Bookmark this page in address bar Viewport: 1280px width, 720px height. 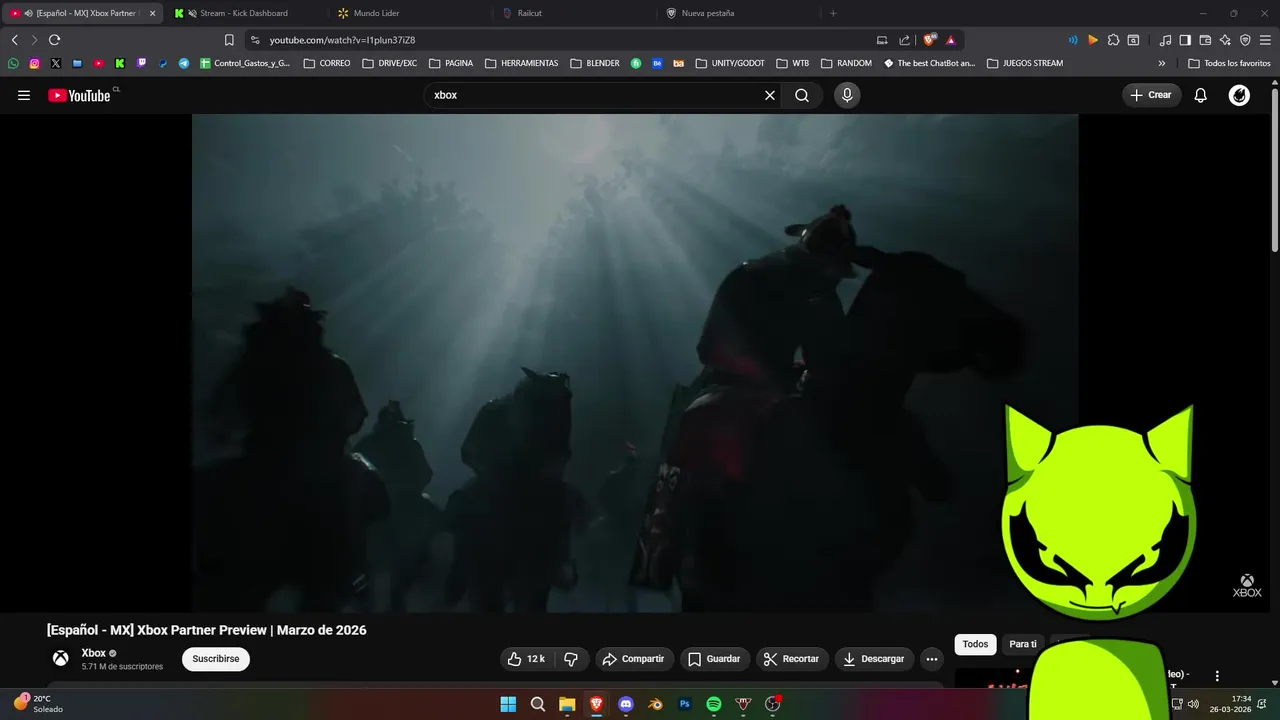coord(229,40)
